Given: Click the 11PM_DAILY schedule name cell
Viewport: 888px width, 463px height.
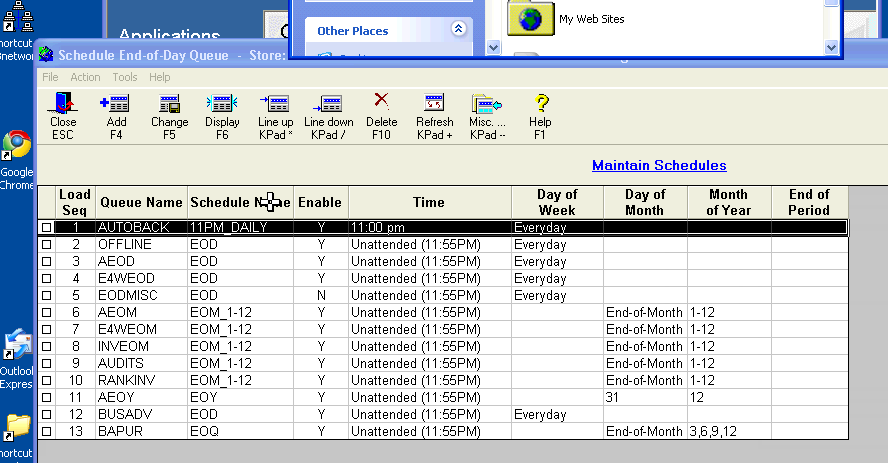Looking at the screenshot, I should 240,228.
